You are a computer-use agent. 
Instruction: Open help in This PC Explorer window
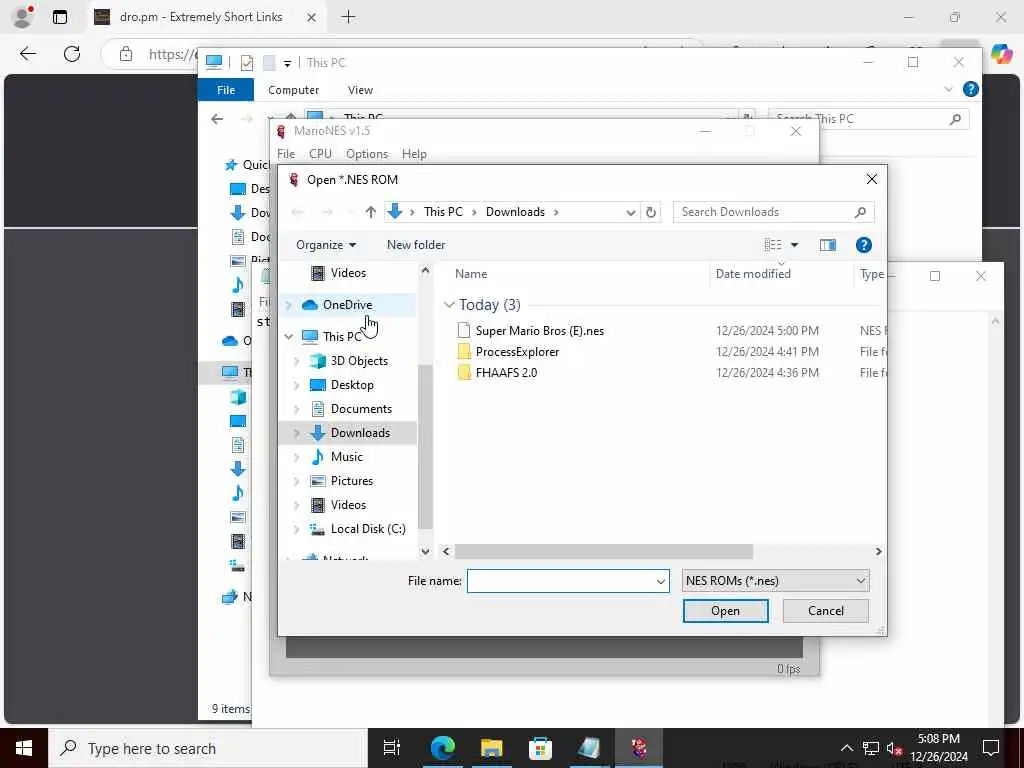(970, 89)
